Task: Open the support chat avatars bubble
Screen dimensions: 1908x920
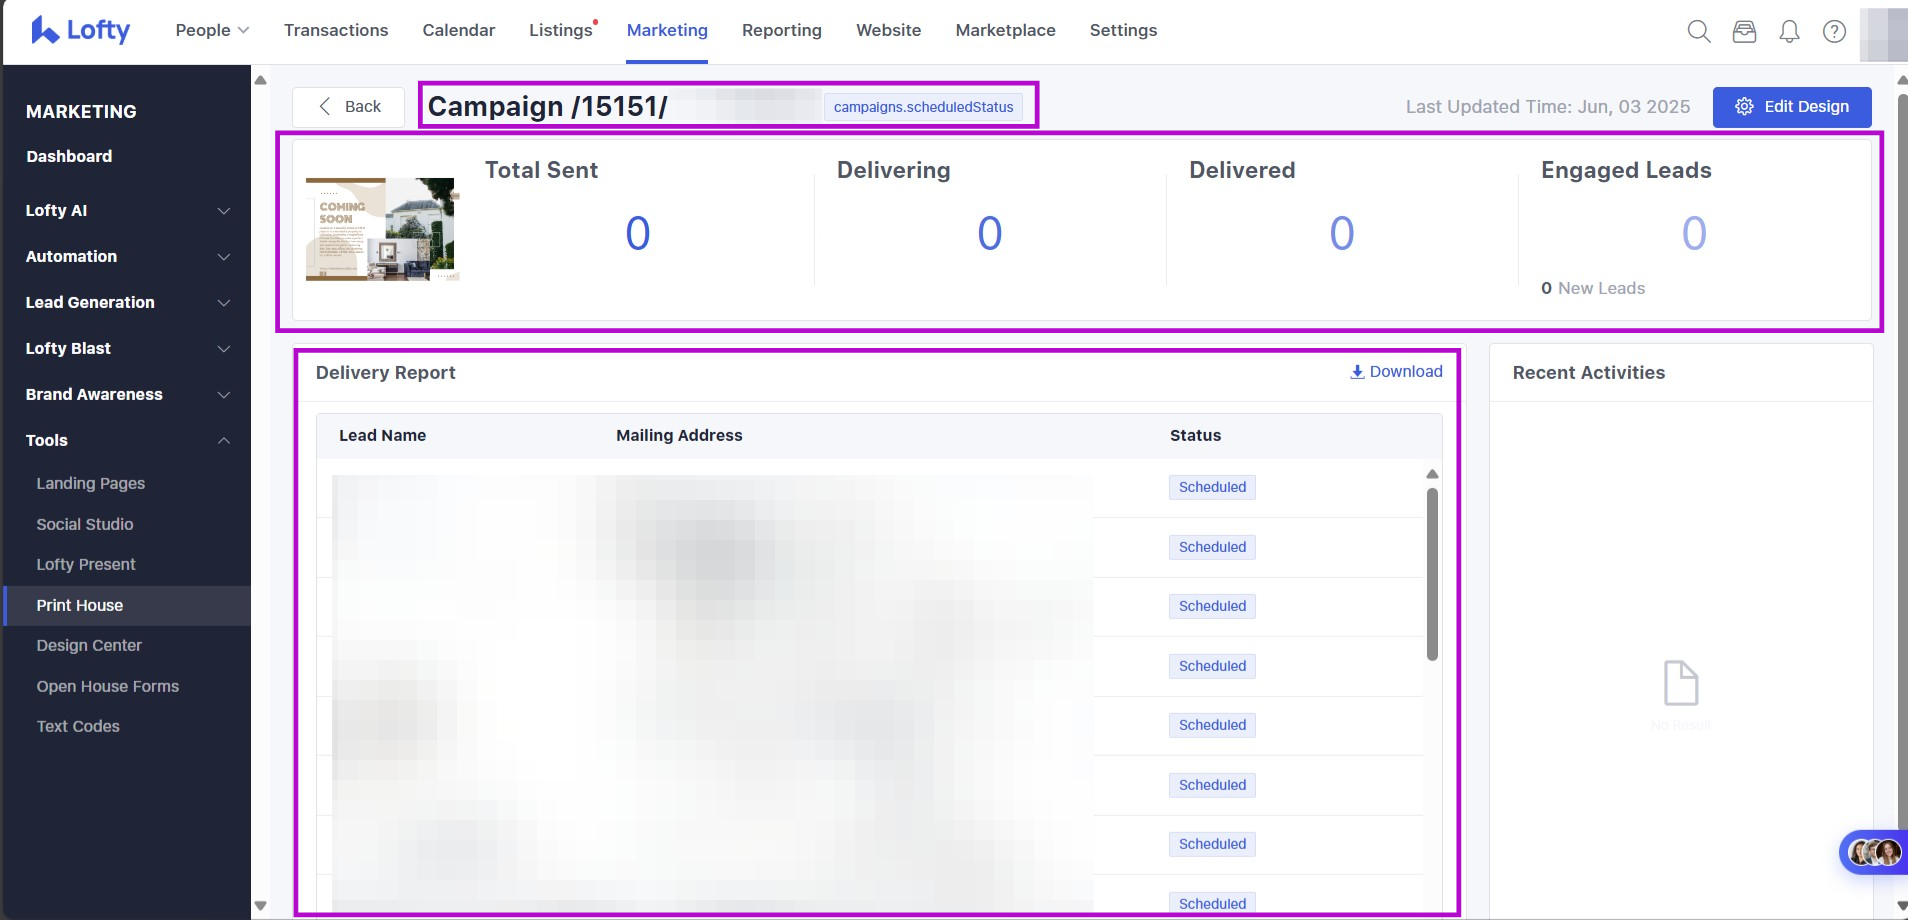Action: tap(1874, 852)
